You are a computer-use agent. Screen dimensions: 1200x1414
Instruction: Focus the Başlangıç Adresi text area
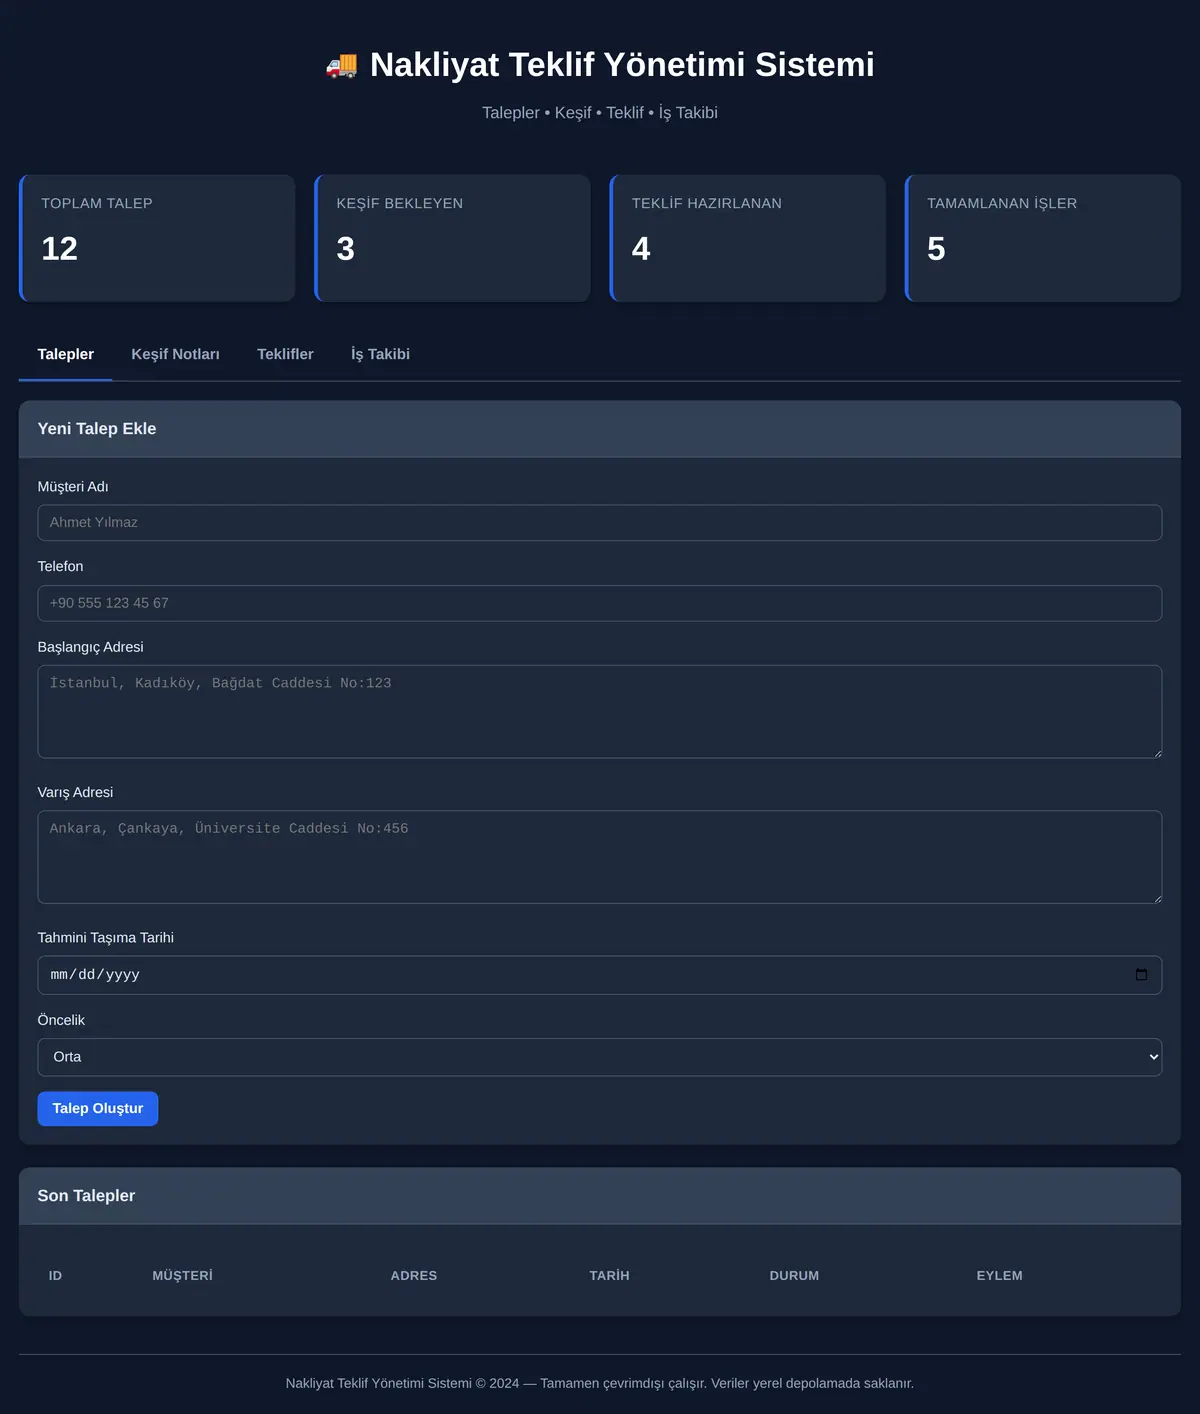[600, 711]
